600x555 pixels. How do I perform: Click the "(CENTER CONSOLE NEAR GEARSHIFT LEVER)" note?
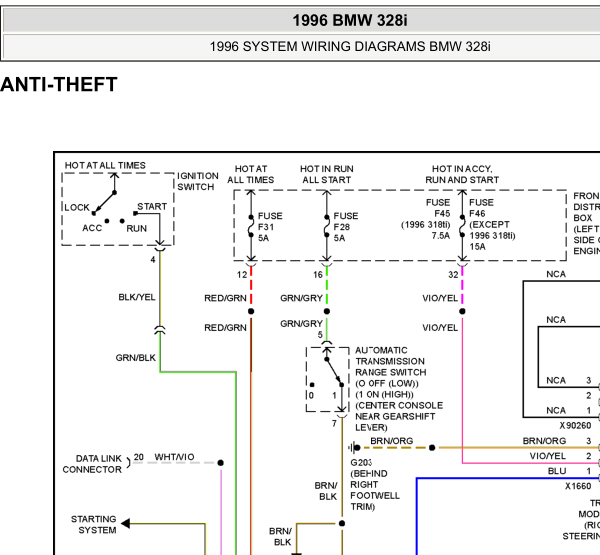click(399, 416)
